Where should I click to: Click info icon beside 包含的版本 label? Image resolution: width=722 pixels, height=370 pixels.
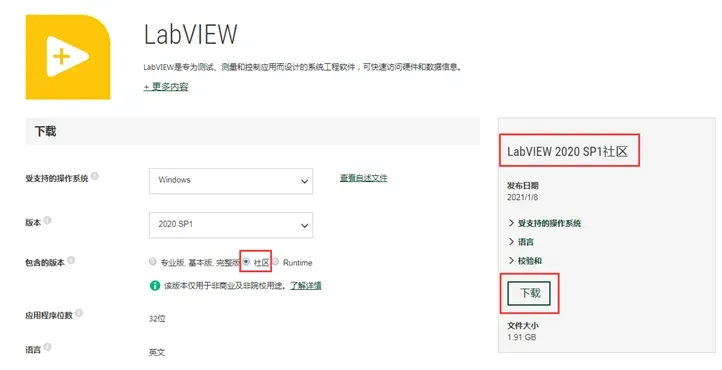(71, 260)
